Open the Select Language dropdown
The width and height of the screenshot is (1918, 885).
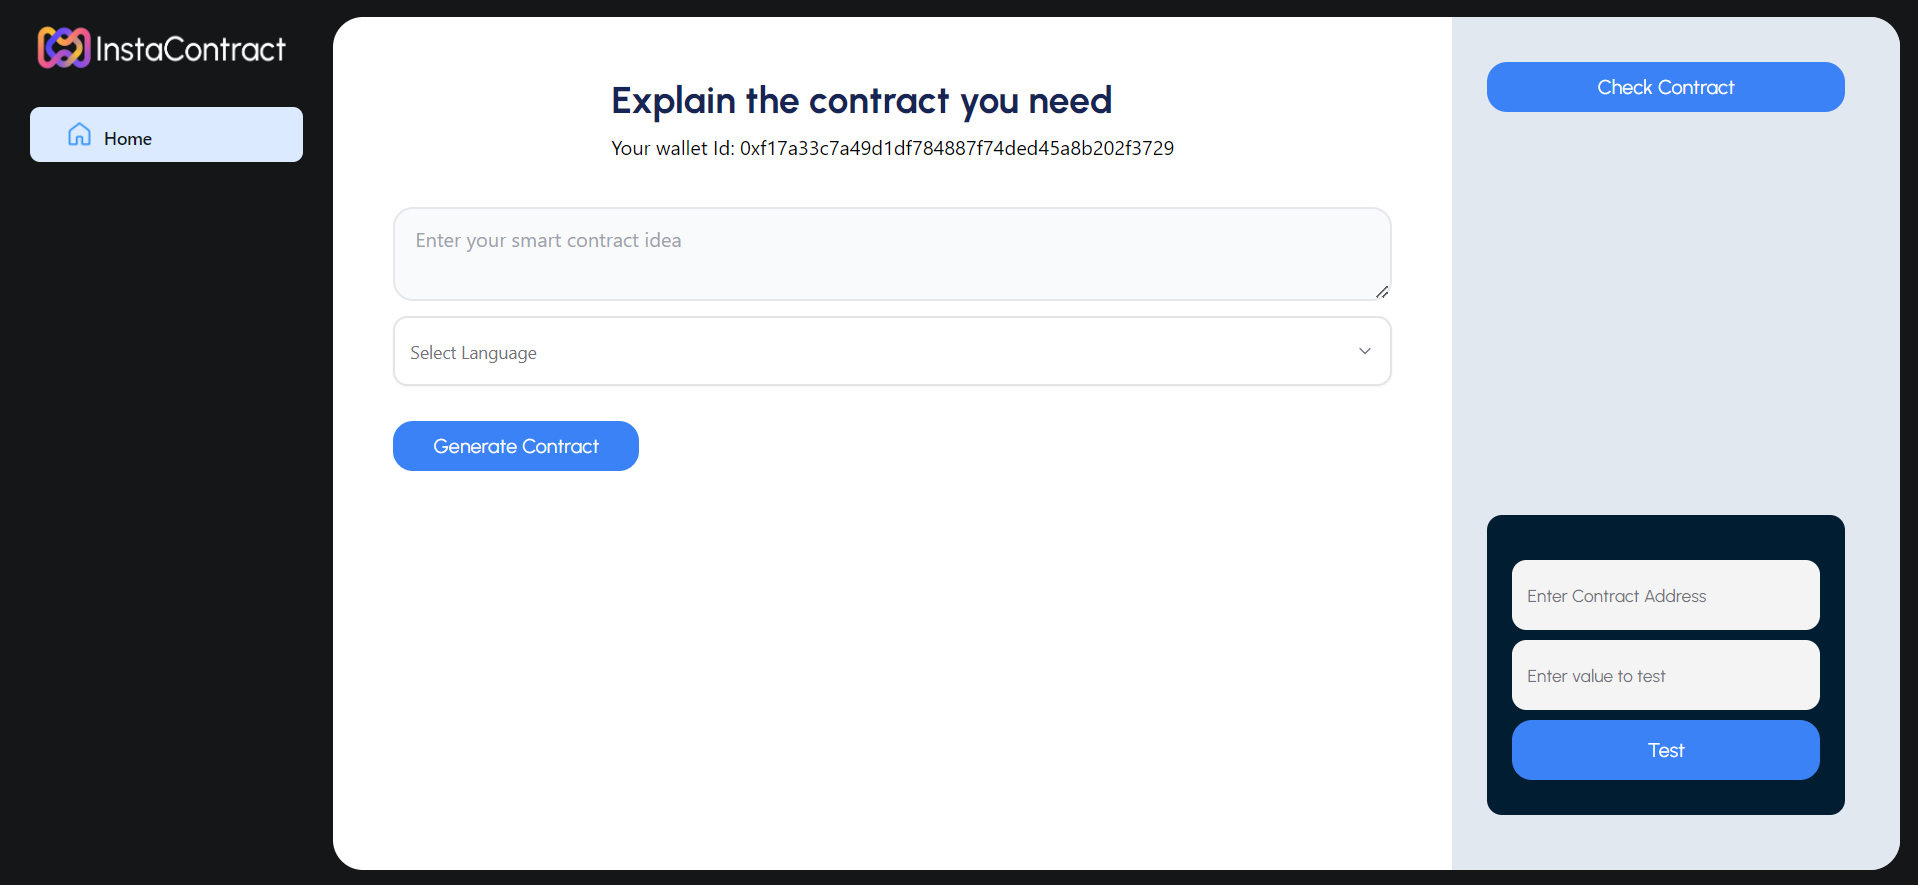pos(892,351)
